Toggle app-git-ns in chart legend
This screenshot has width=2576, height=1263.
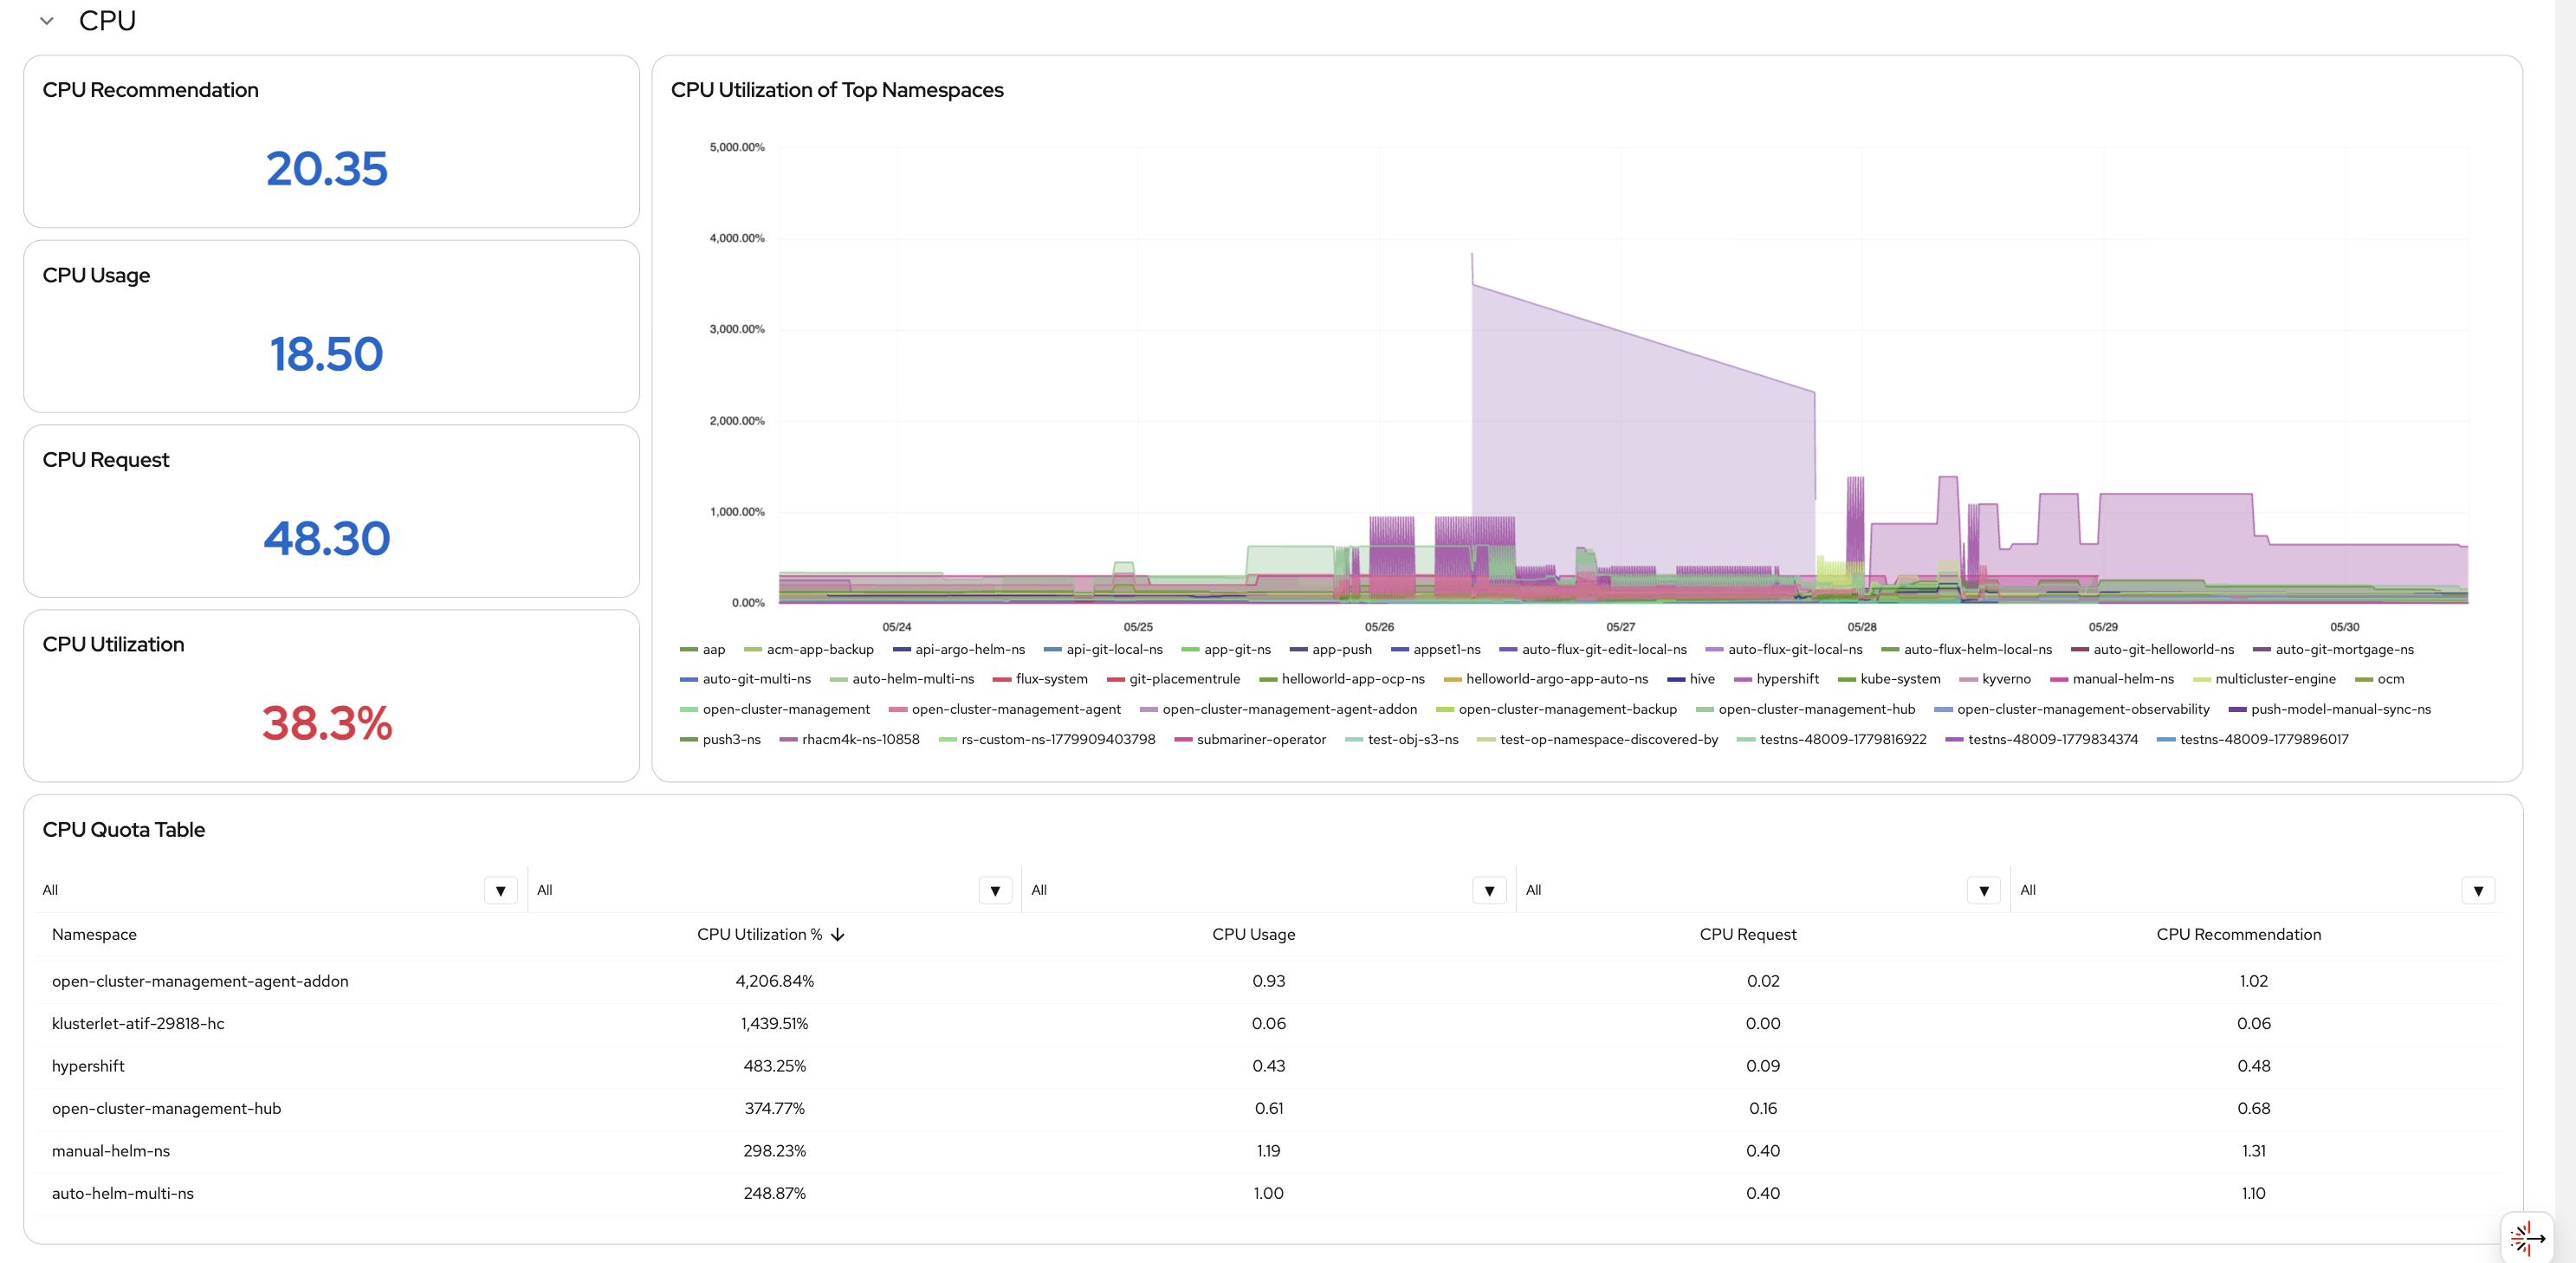[1226, 649]
